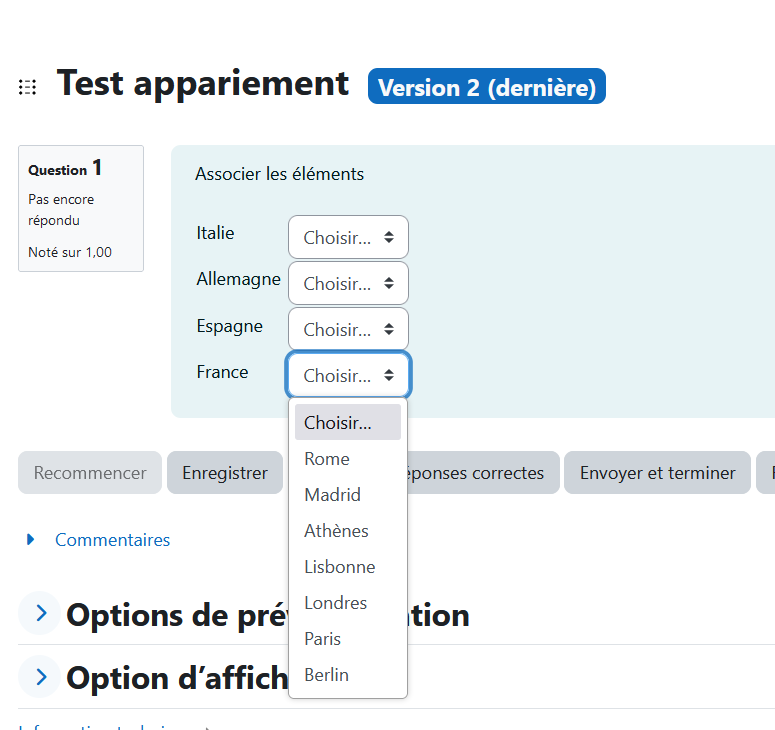Click the Noté sur 1,00 text
The height and width of the screenshot is (730, 775).
(70, 252)
